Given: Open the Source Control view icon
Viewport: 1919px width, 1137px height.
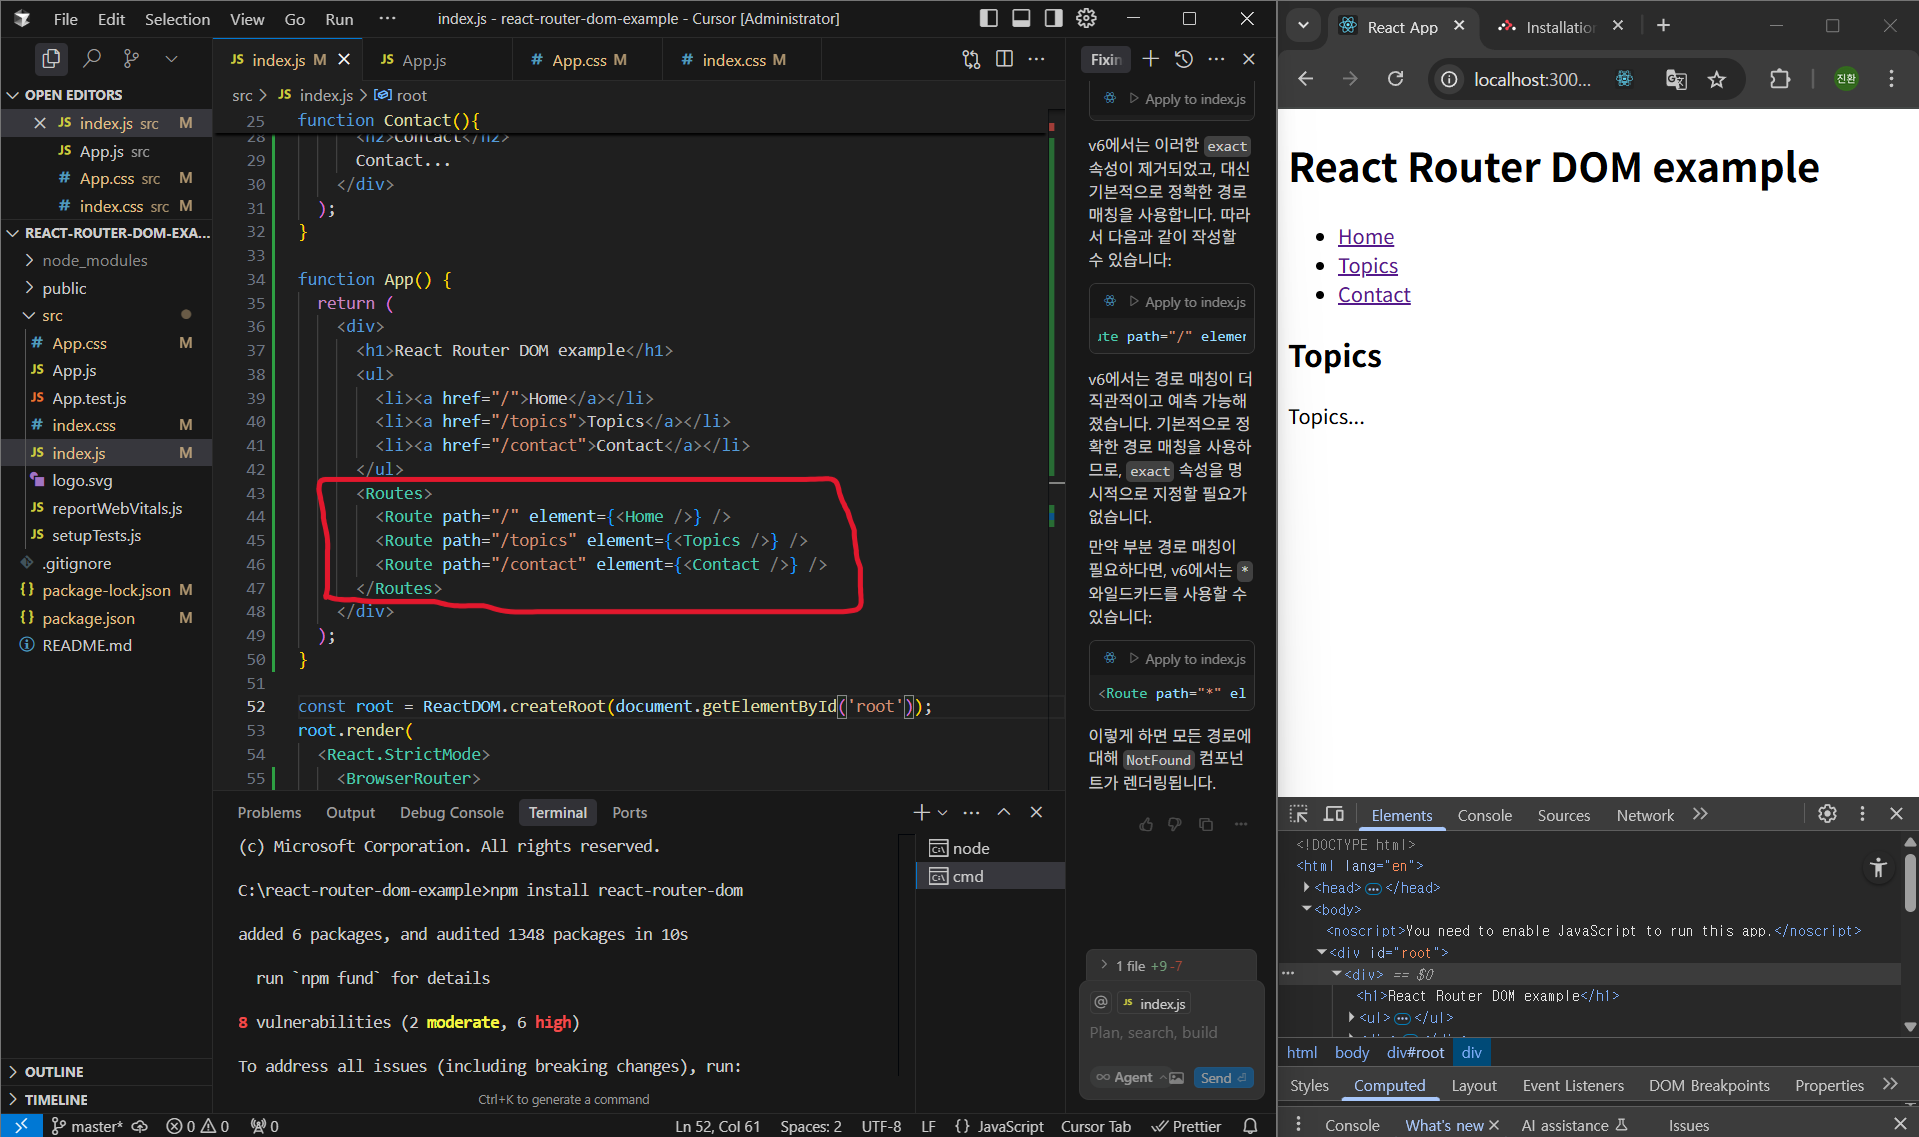Looking at the screenshot, I should pos(131,59).
